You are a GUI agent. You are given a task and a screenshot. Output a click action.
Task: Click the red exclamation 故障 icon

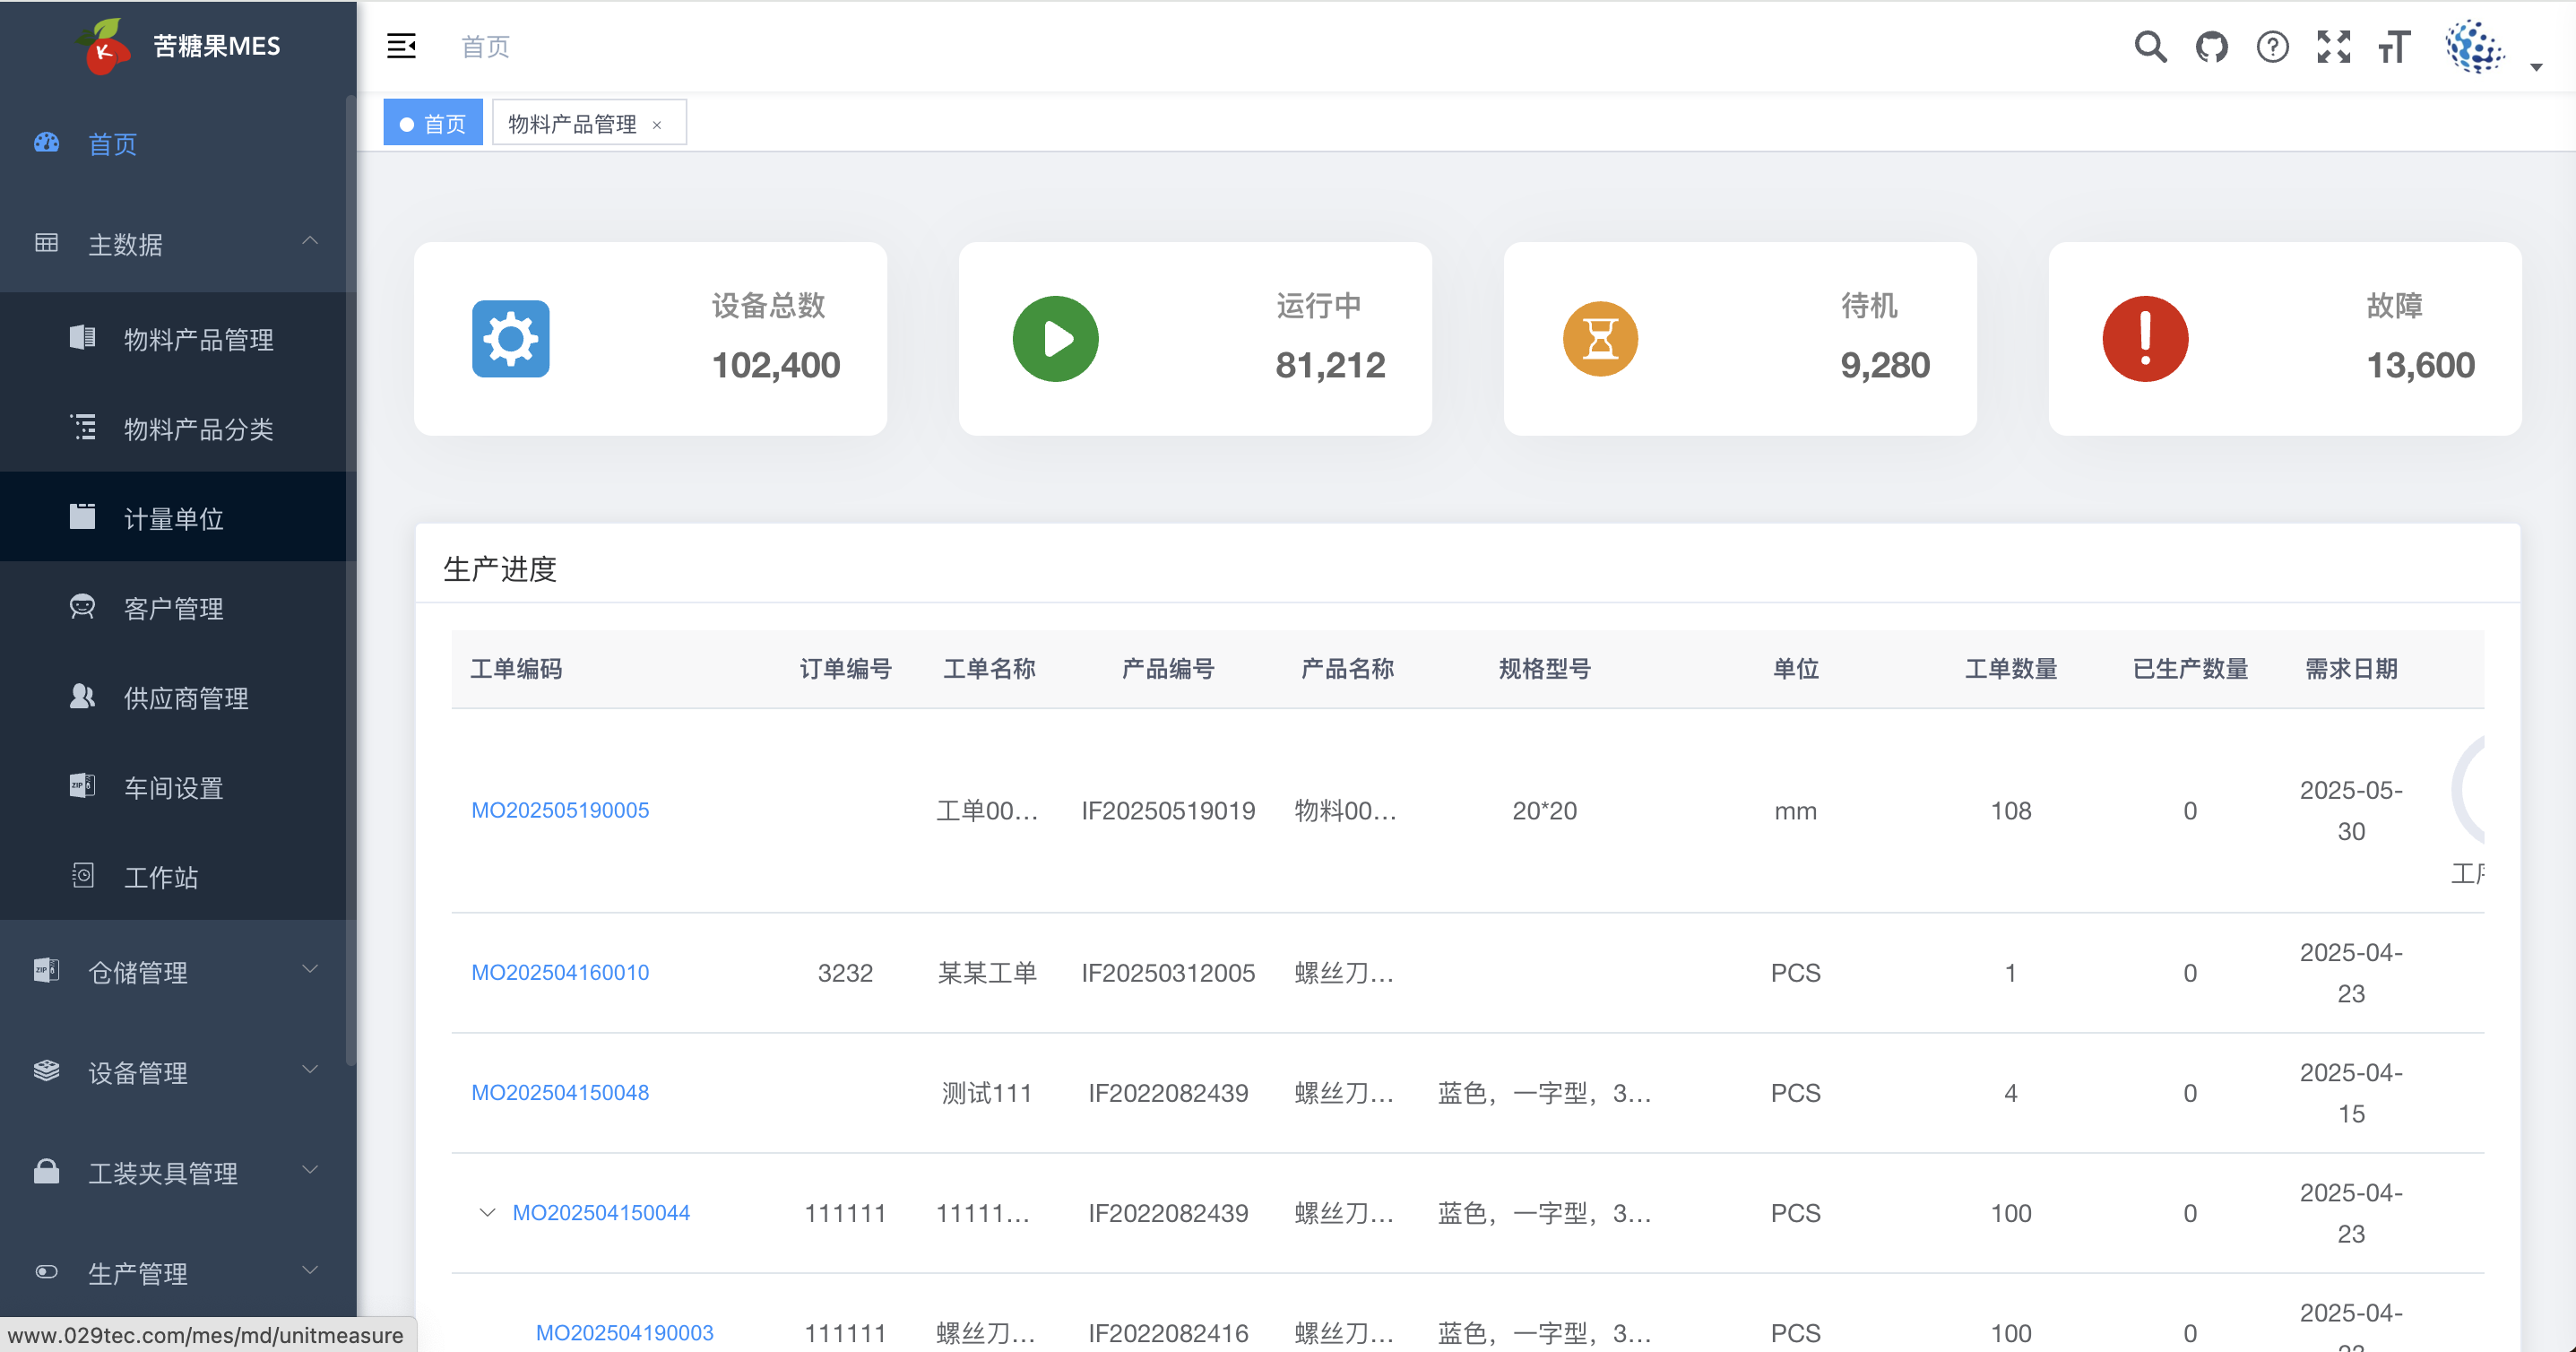click(2145, 338)
